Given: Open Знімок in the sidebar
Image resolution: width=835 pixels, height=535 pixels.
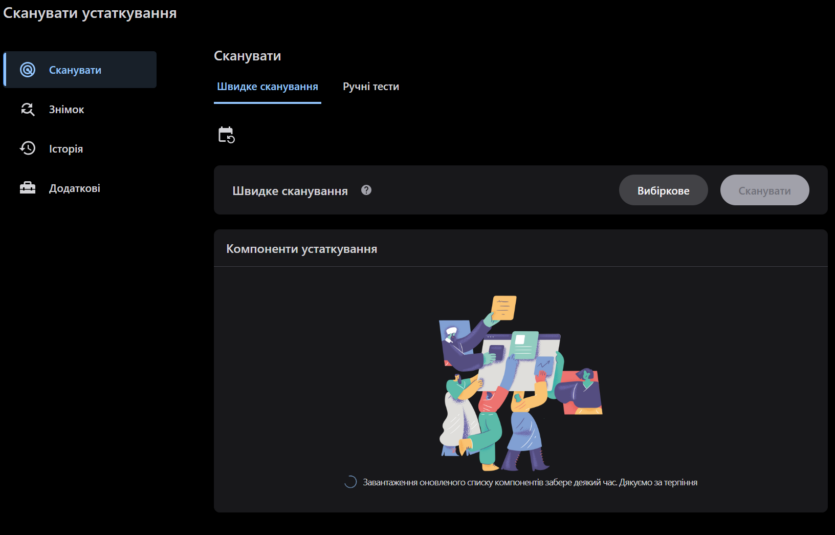Looking at the screenshot, I should click(80, 109).
